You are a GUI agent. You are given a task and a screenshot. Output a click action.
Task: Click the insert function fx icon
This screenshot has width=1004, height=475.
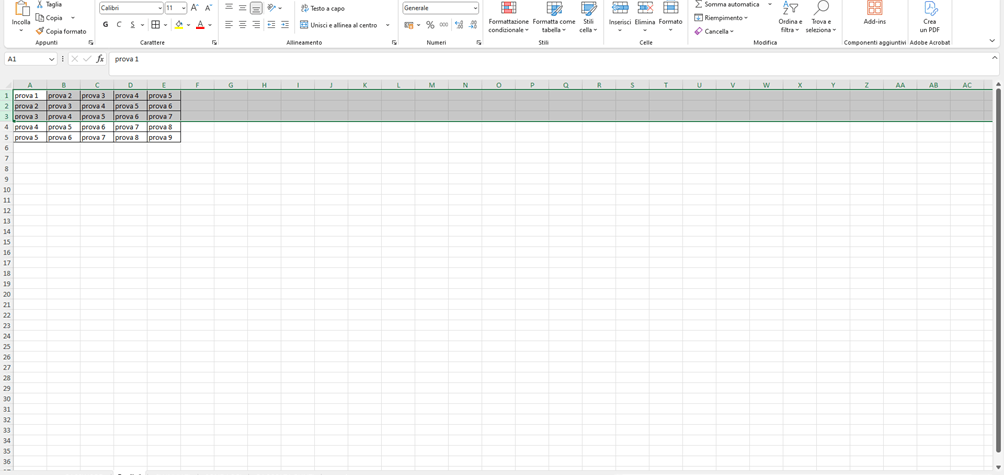(x=100, y=59)
